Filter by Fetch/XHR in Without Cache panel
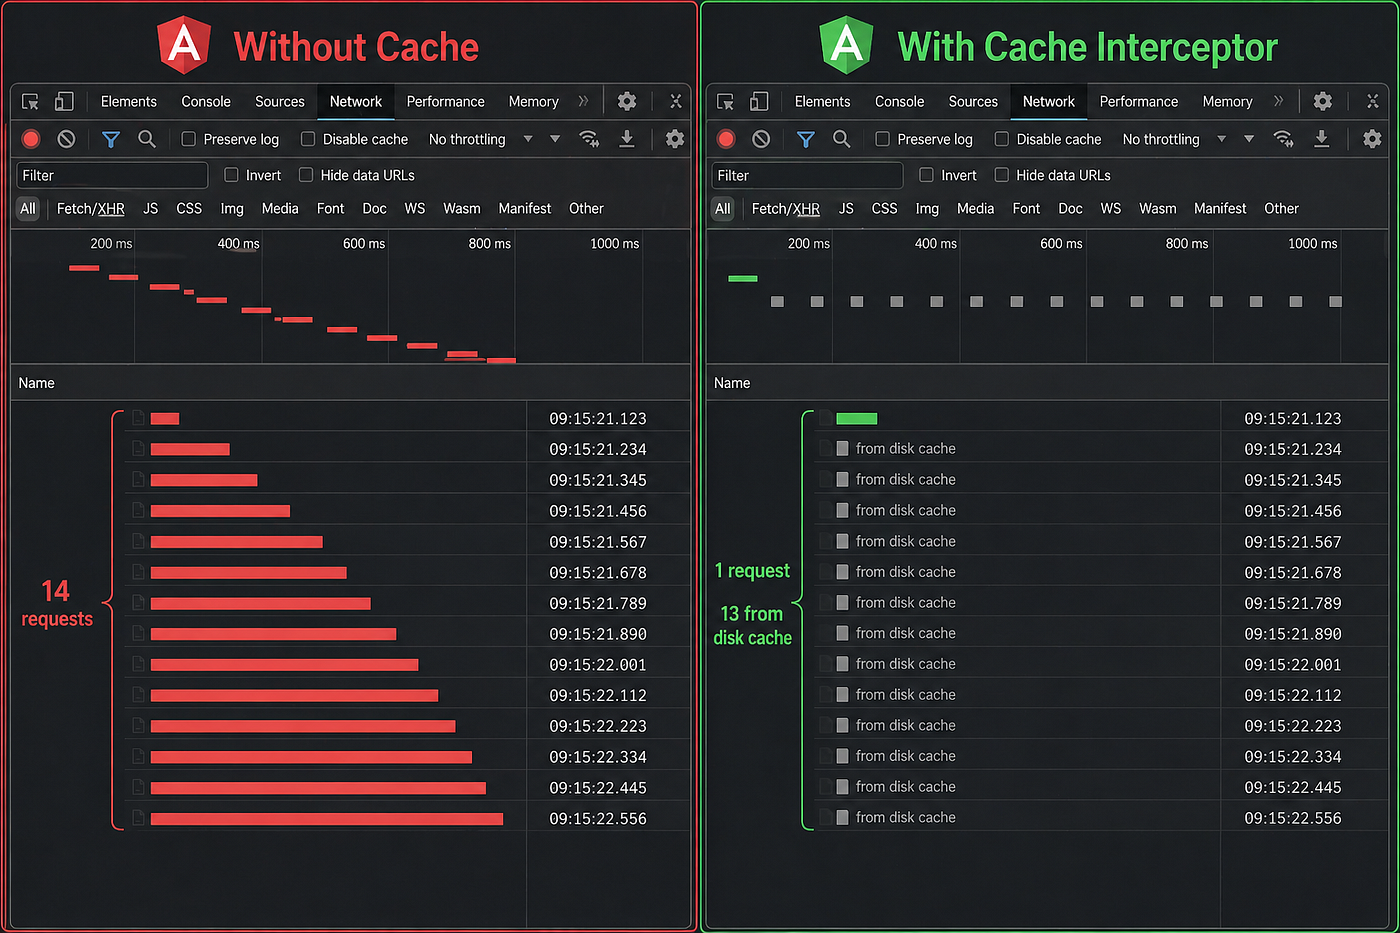The image size is (1400, 933). tap(91, 208)
